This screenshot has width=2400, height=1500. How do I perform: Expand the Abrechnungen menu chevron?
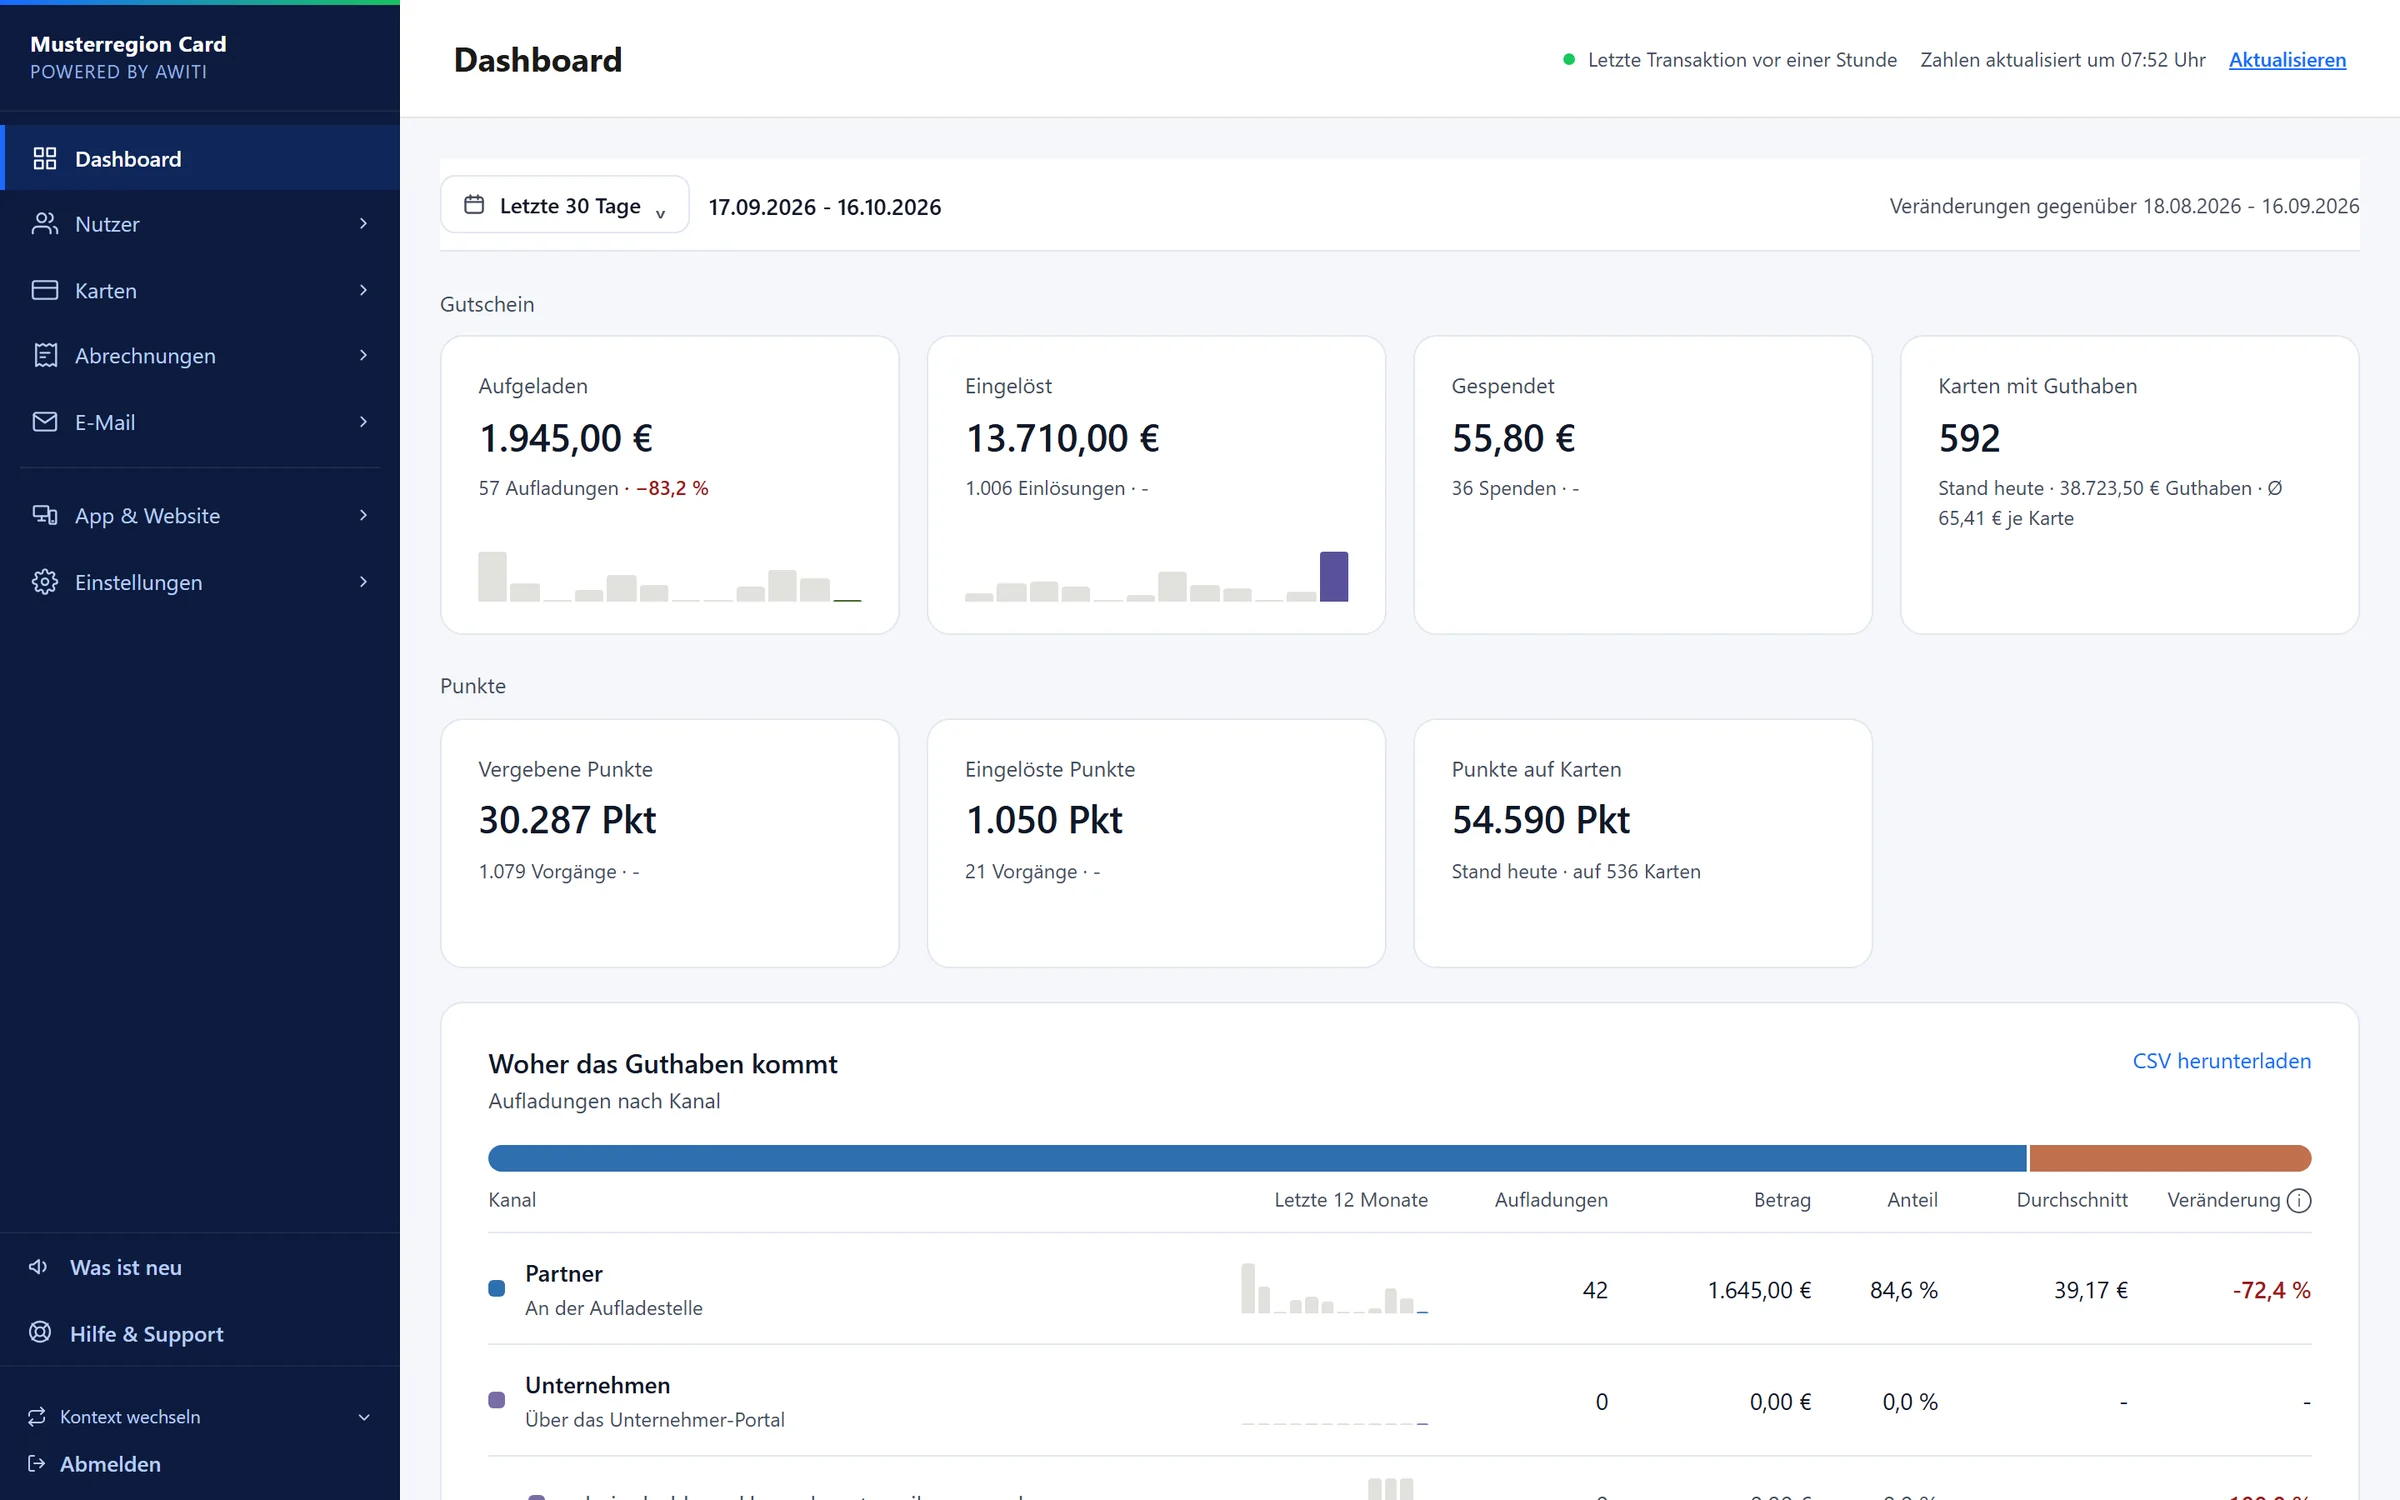point(363,355)
